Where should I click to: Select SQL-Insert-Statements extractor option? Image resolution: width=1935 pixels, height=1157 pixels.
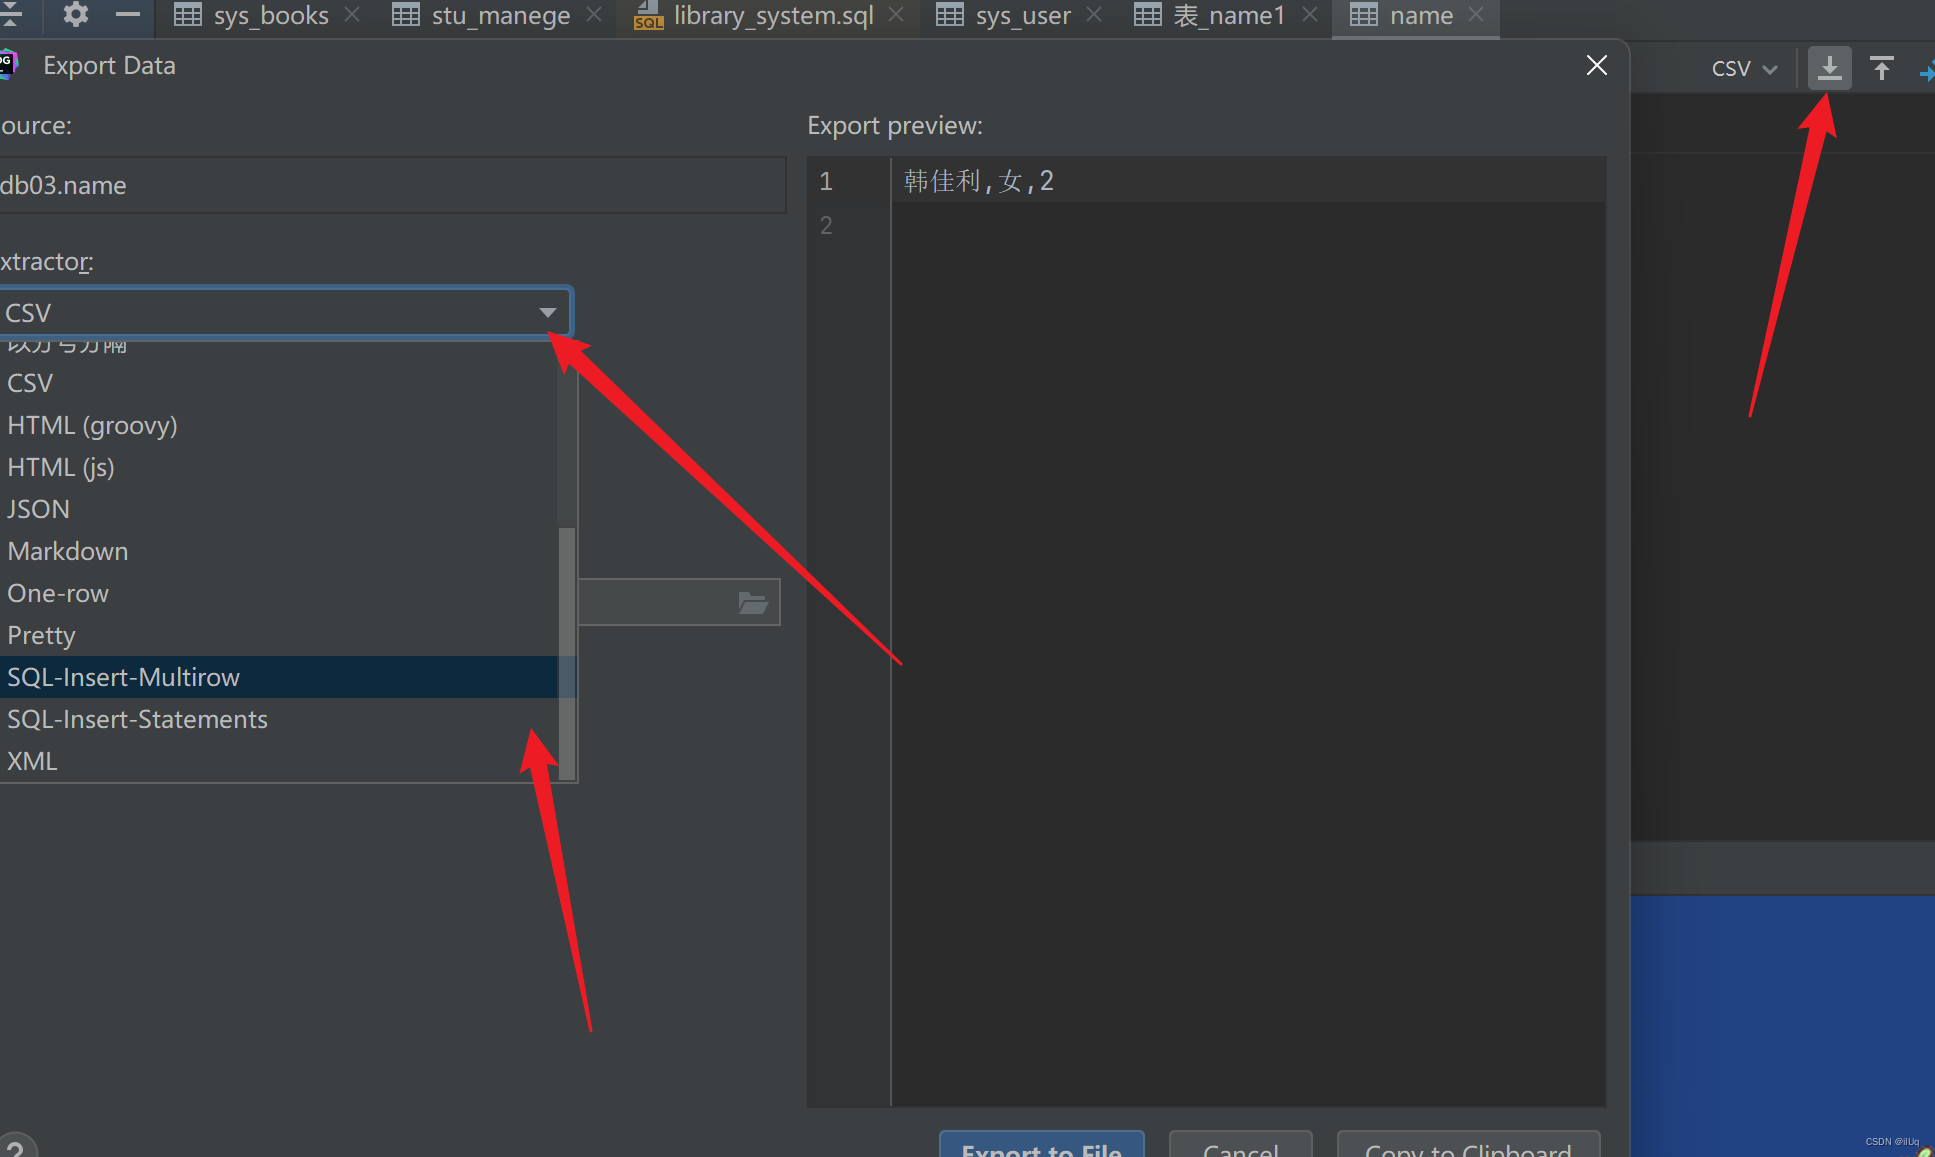(278, 719)
